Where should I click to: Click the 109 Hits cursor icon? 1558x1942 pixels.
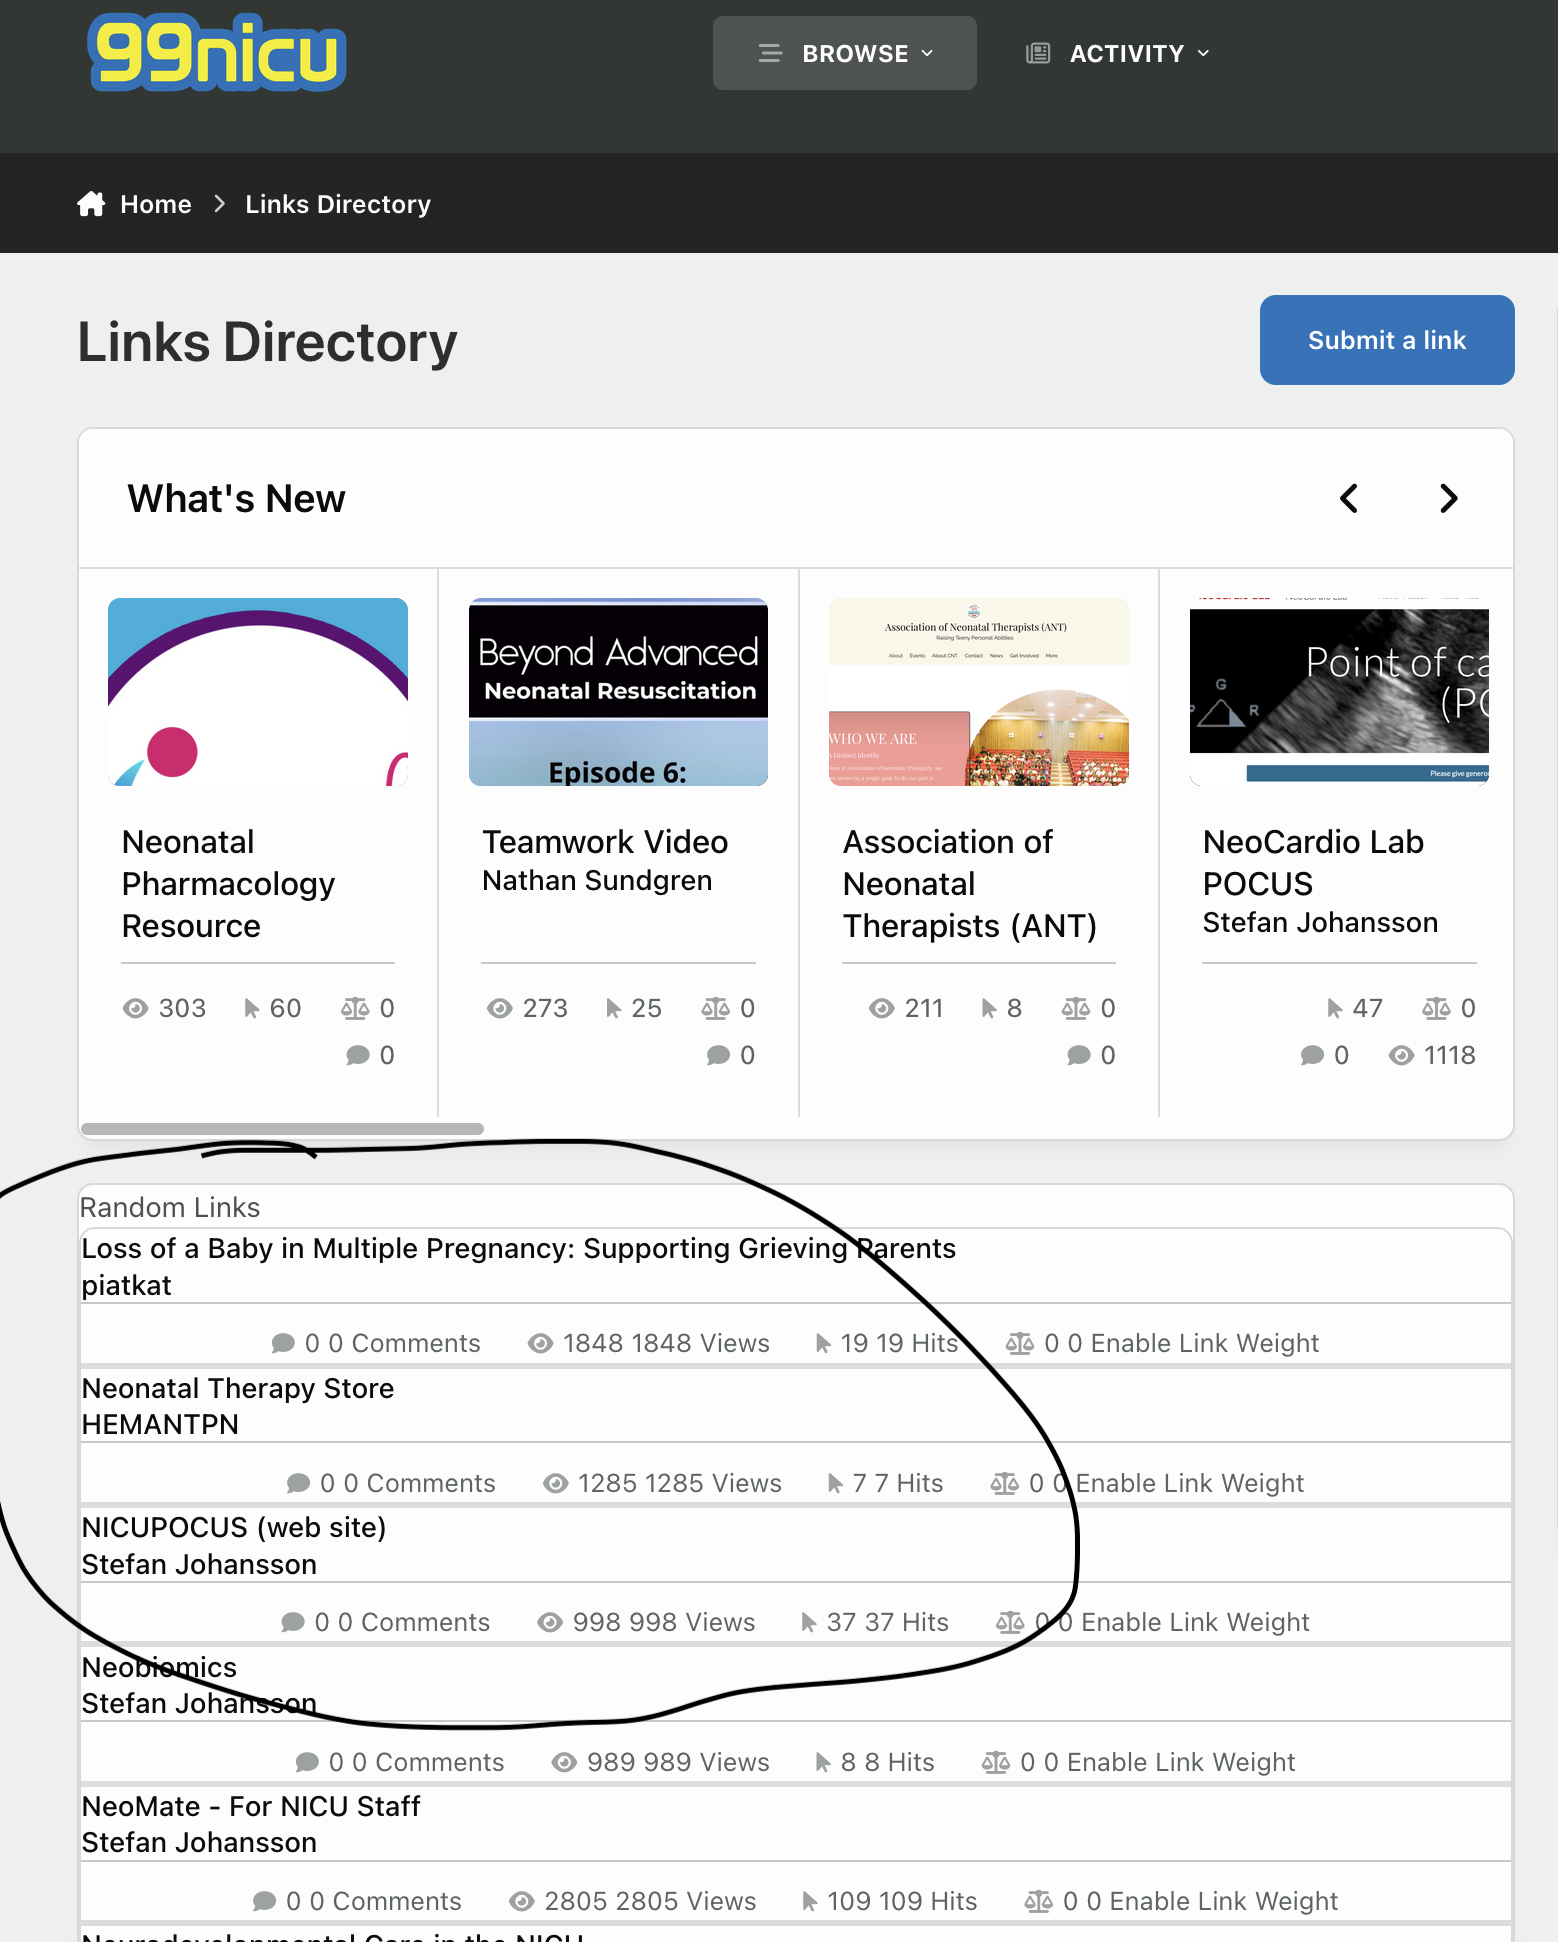(809, 1901)
